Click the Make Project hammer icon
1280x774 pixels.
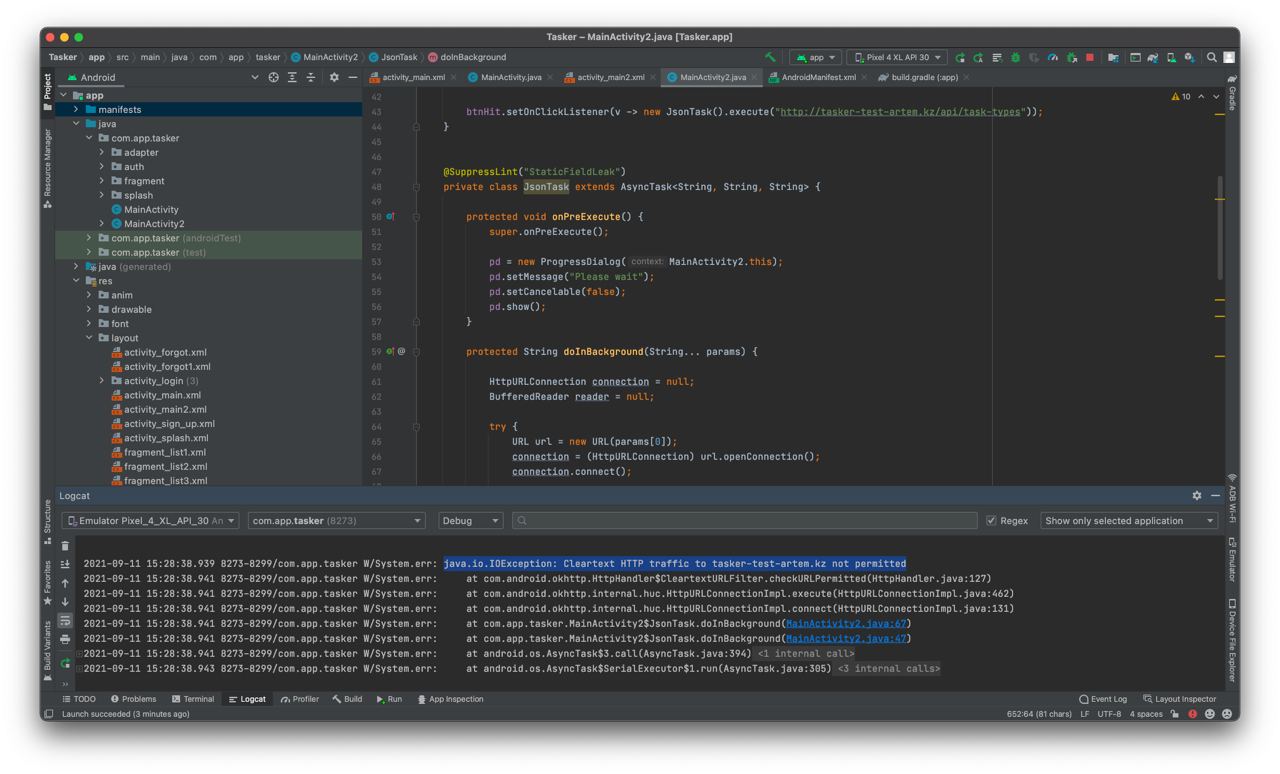[x=770, y=57]
